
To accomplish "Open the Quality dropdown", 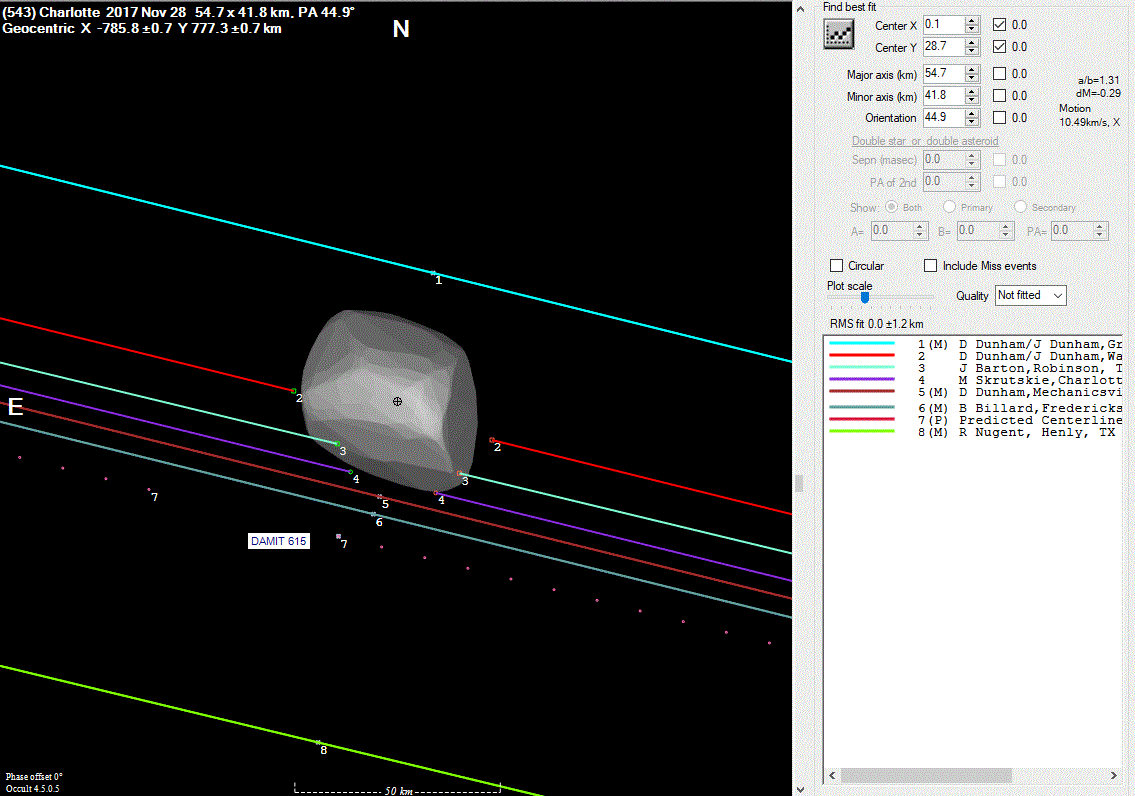I will (x=1030, y=295).
